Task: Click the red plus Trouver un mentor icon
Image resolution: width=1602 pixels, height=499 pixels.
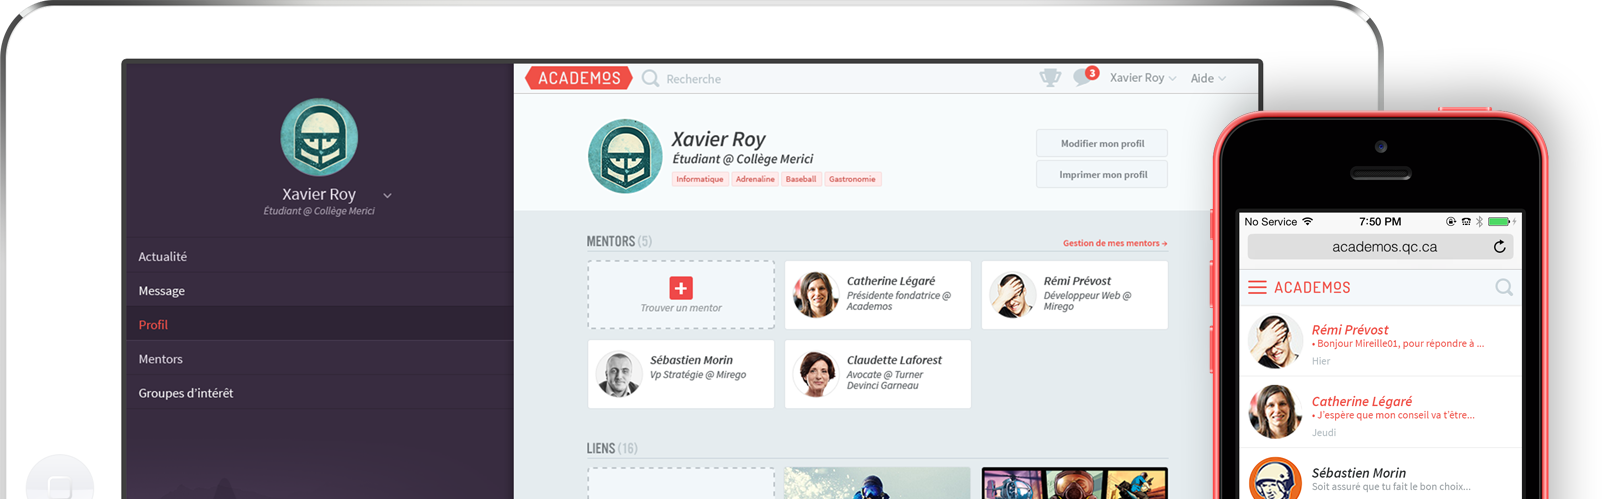Action: [x=681, y=288]
